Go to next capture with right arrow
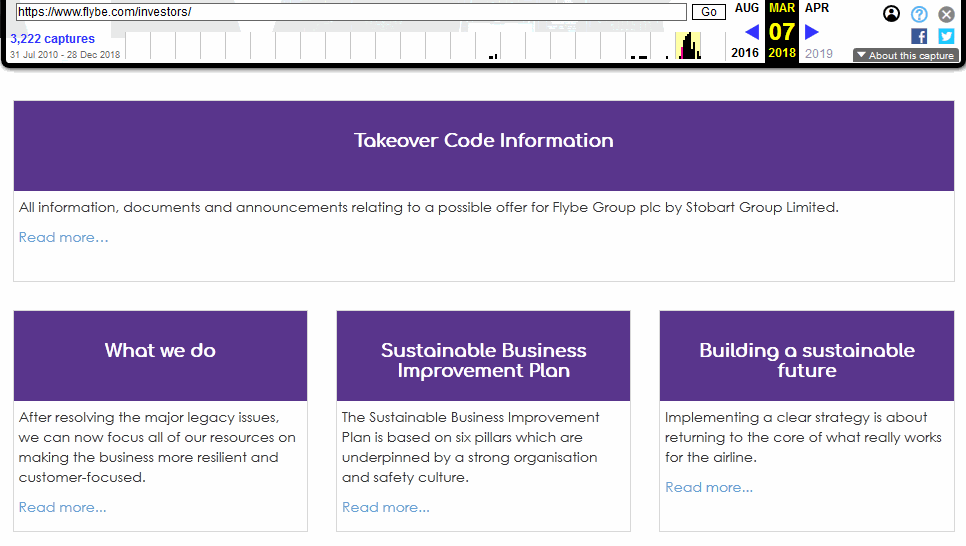The height and width of the screenshot is (546, 966). (x=812, y=32)
